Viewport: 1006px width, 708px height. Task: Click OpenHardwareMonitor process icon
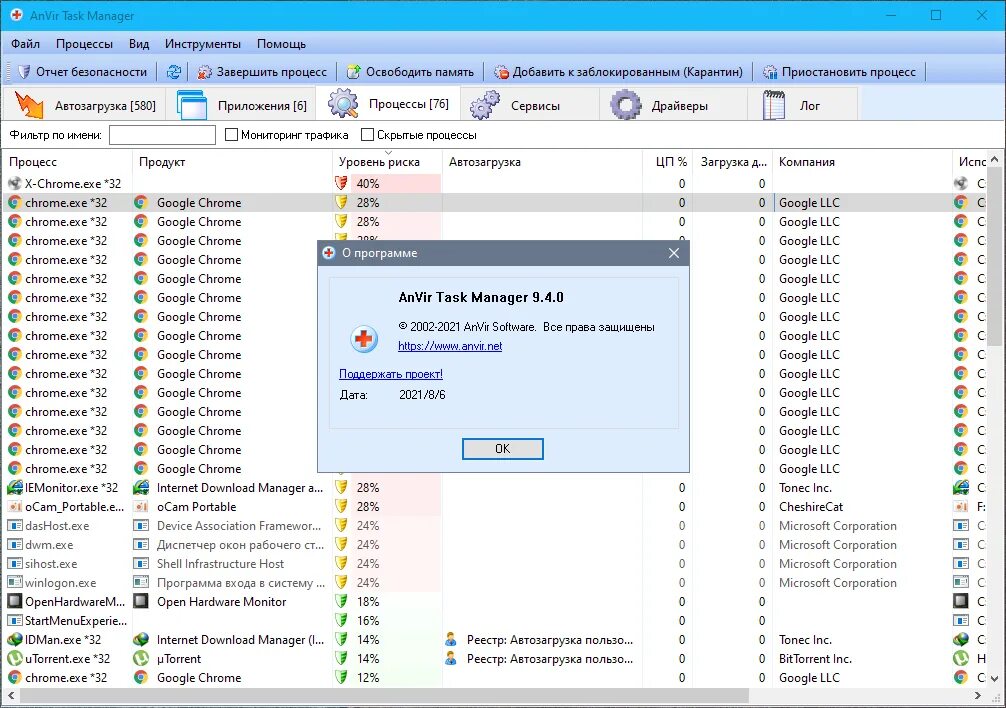tap(15, 602)
